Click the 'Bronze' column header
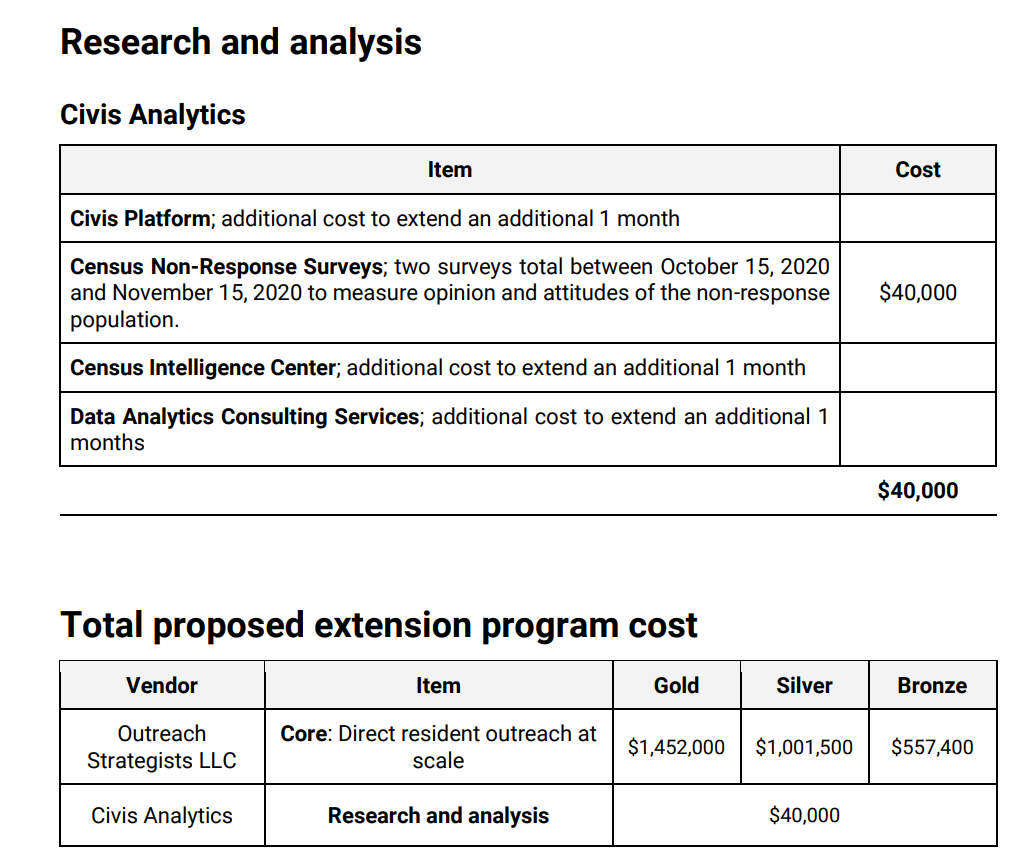The image size is (1029, 860). [932, 685]
